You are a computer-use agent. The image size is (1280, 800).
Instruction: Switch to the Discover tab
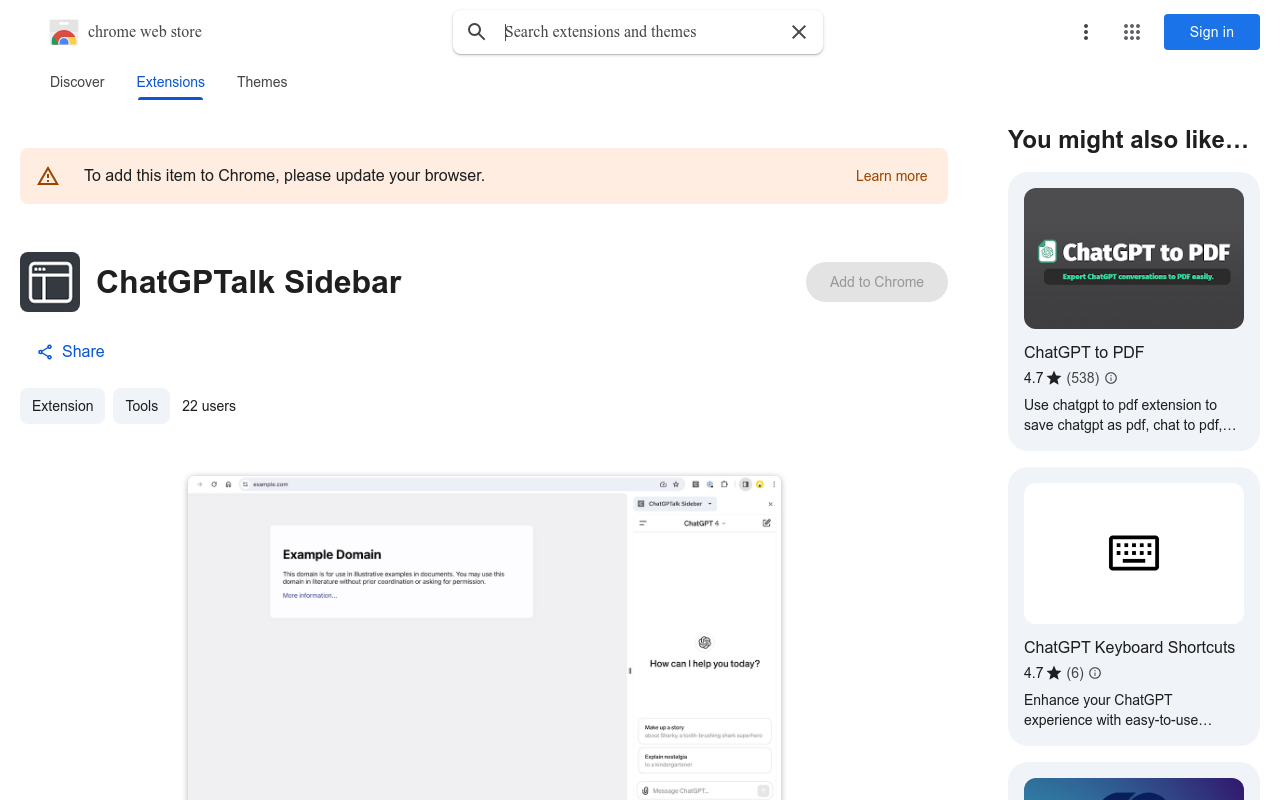tap(77, 82)
